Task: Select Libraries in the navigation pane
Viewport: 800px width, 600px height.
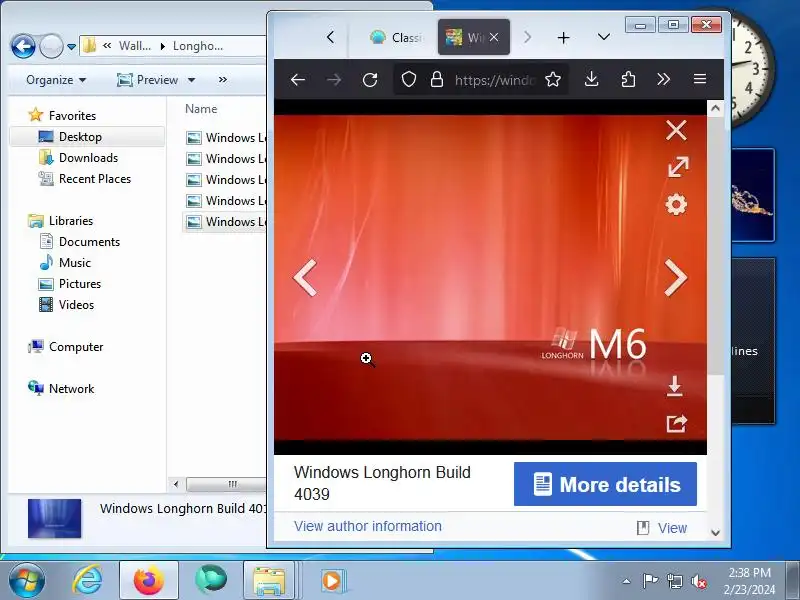Action: pyautogui.click(x=71, y=221)
